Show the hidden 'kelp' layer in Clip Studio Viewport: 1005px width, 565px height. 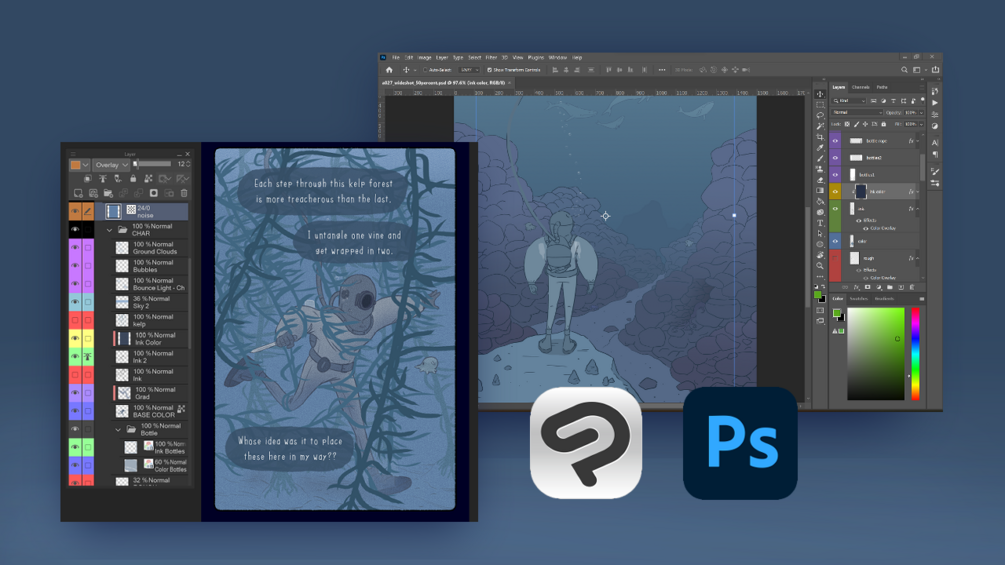coord(75,320)
